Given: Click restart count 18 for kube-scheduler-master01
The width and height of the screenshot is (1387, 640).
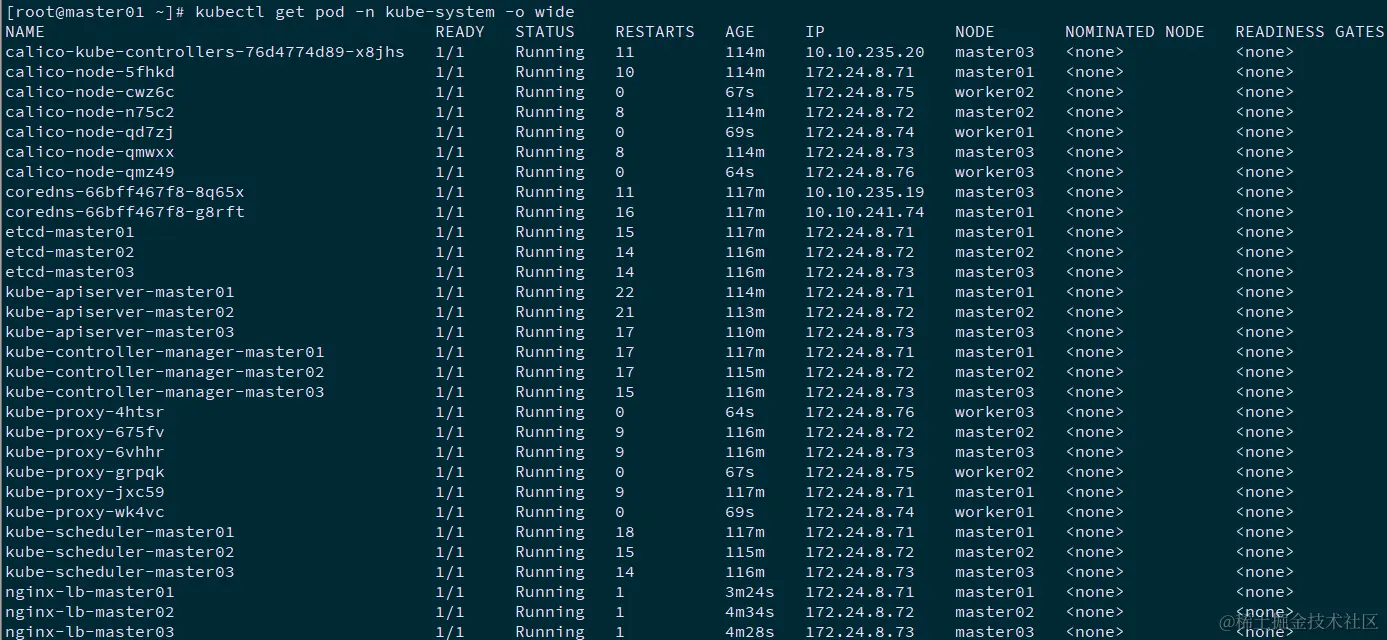Looking at the screenshot, I should point(625,532).
